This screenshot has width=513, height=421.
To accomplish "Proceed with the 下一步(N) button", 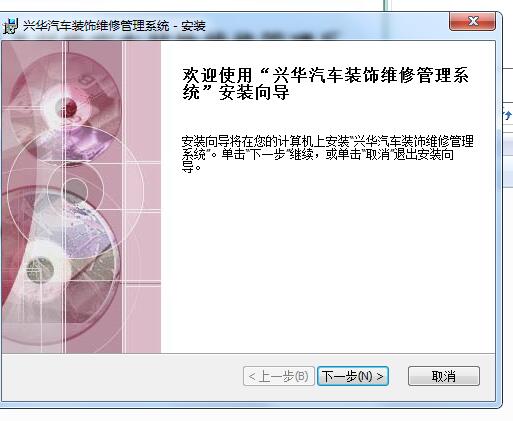I will pyautogui.click(x=353, y=376).
